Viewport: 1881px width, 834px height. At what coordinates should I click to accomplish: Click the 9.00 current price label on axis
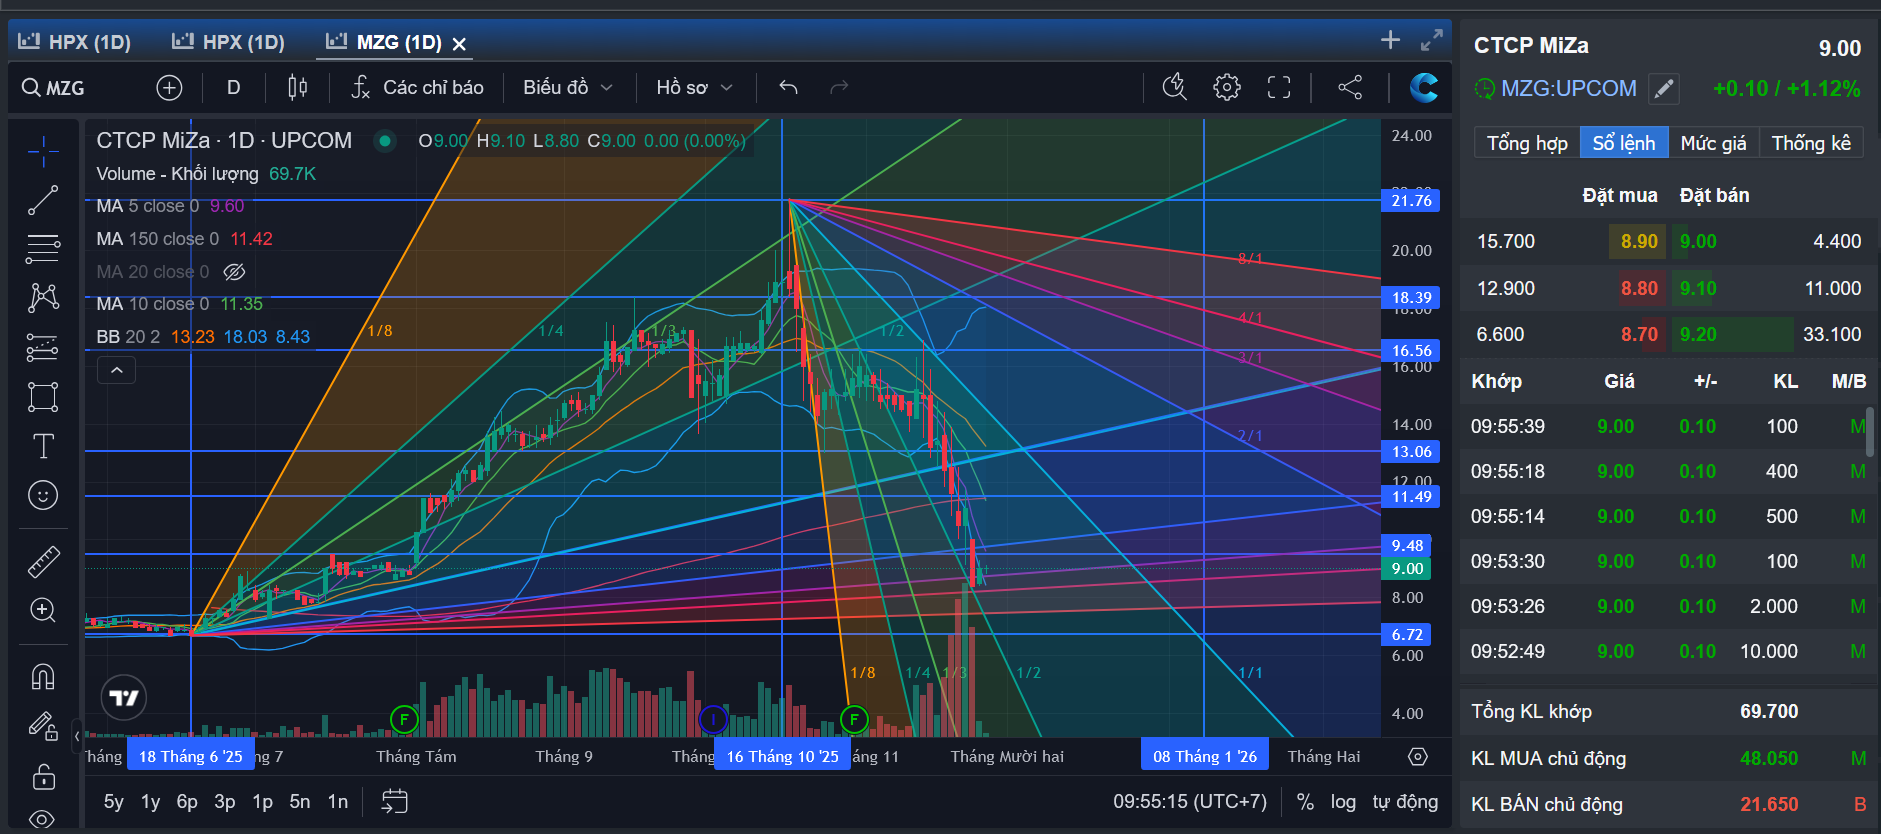tap(1406, 569)
